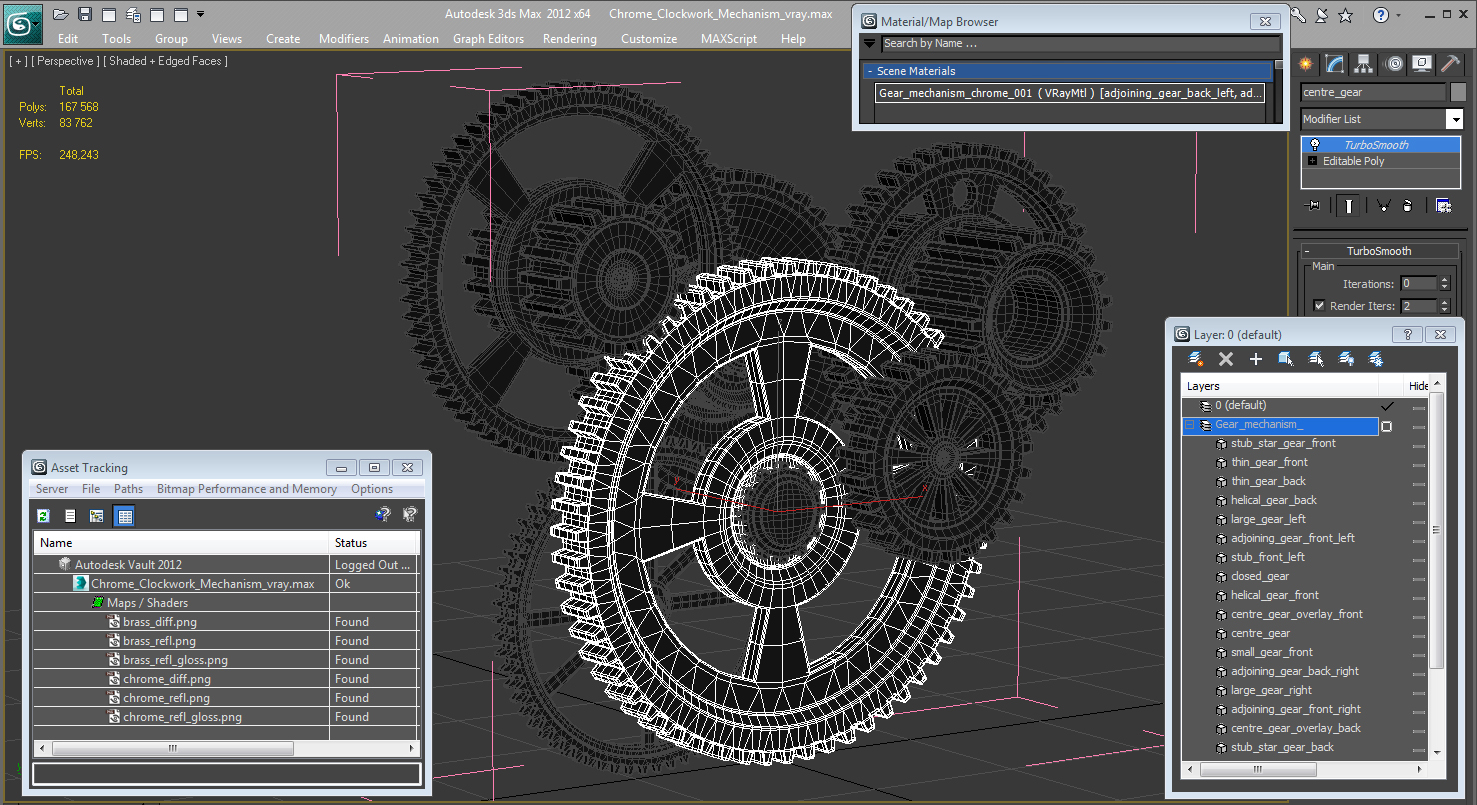Viewport: 1477px width, 805px height.
Task: Click the Search by Name field
Action: click(1080, 43)
